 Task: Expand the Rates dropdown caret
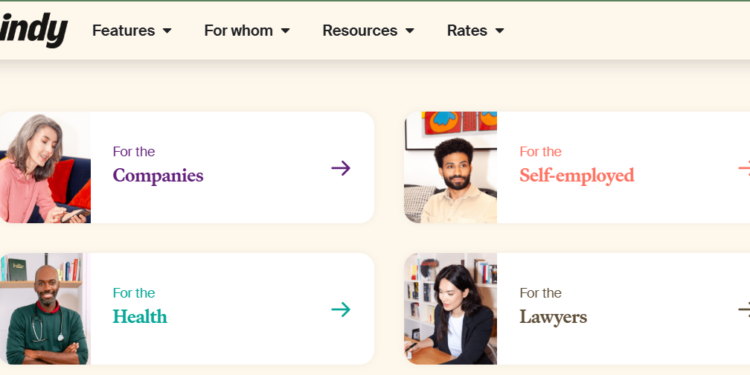pyautogui.click(x=499, y=31)
